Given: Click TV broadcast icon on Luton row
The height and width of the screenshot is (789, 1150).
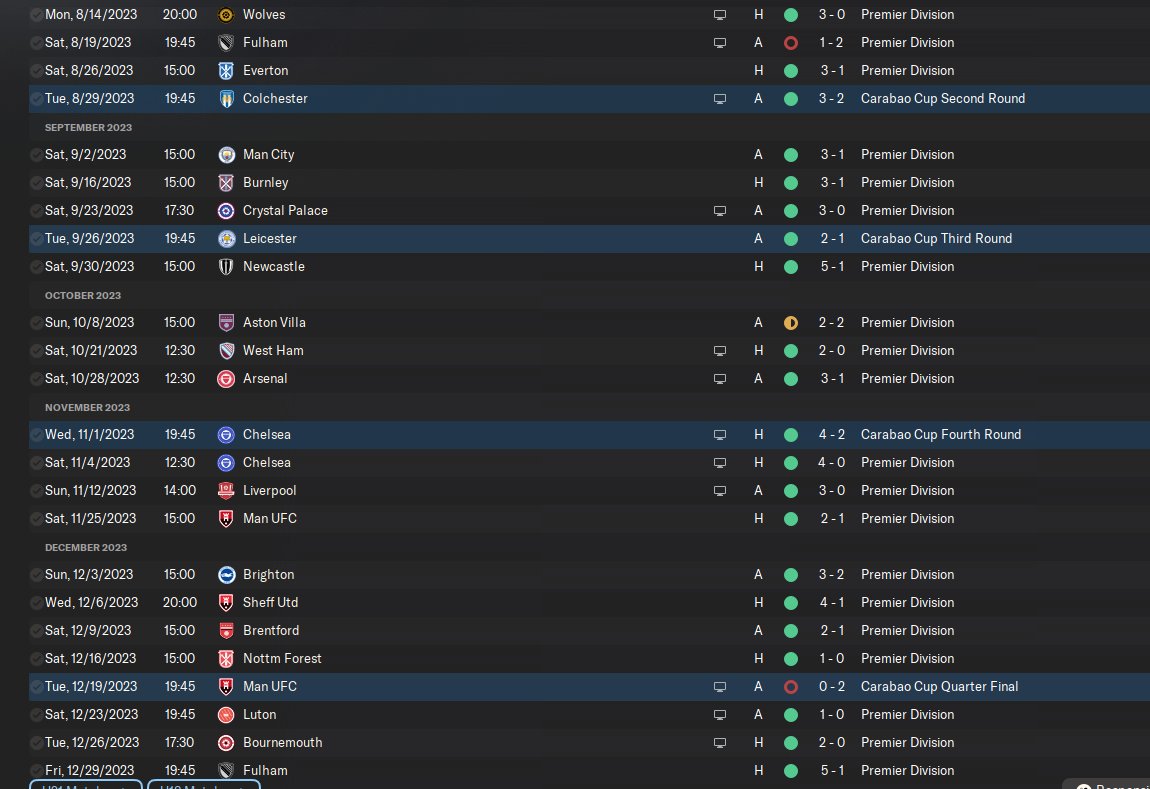Looking at the screenshot, I should pos(719,715).
